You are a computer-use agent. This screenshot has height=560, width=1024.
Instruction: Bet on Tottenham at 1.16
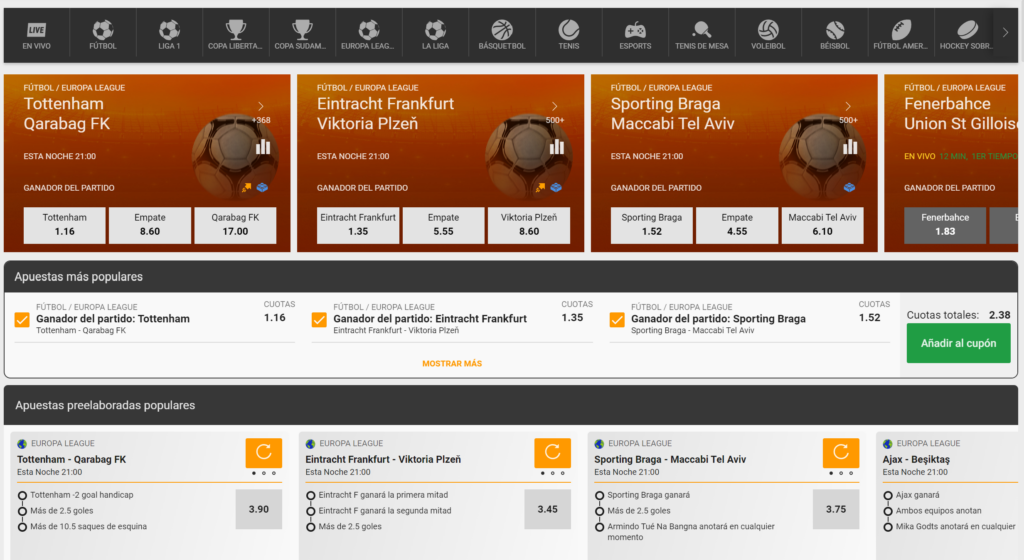click(65, 225)
